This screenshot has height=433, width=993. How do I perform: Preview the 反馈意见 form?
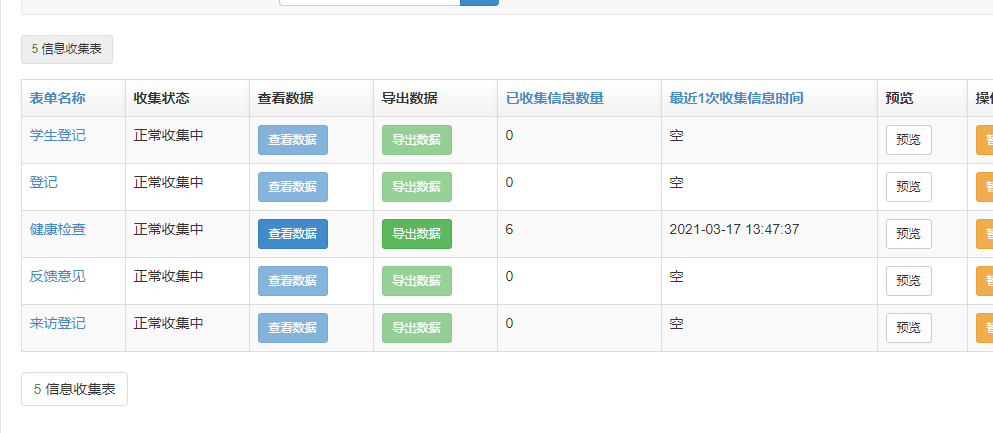[909, 280]
